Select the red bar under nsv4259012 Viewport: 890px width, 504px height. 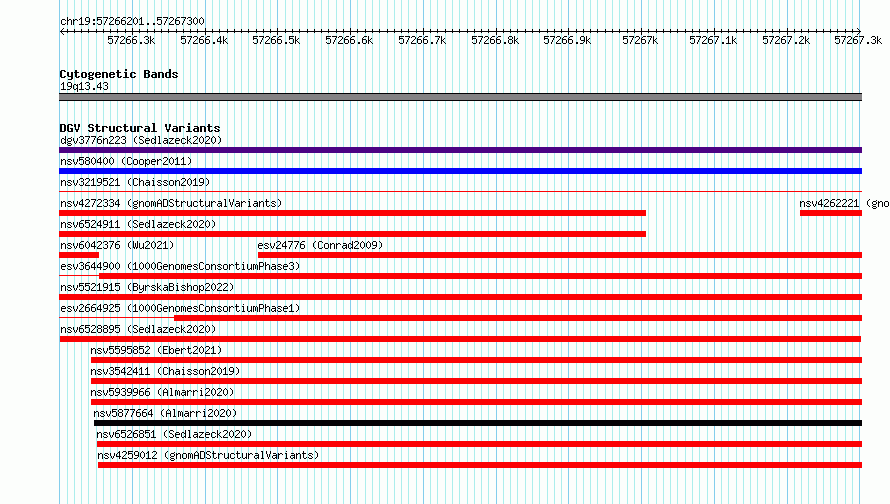point(480,465)
